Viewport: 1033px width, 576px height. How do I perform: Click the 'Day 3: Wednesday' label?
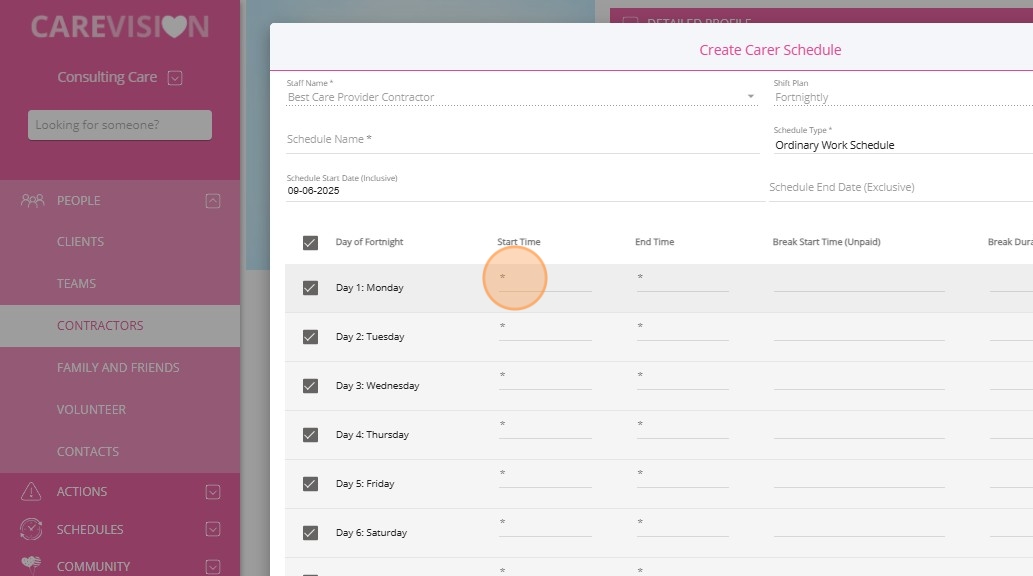(x=377, y=386)
